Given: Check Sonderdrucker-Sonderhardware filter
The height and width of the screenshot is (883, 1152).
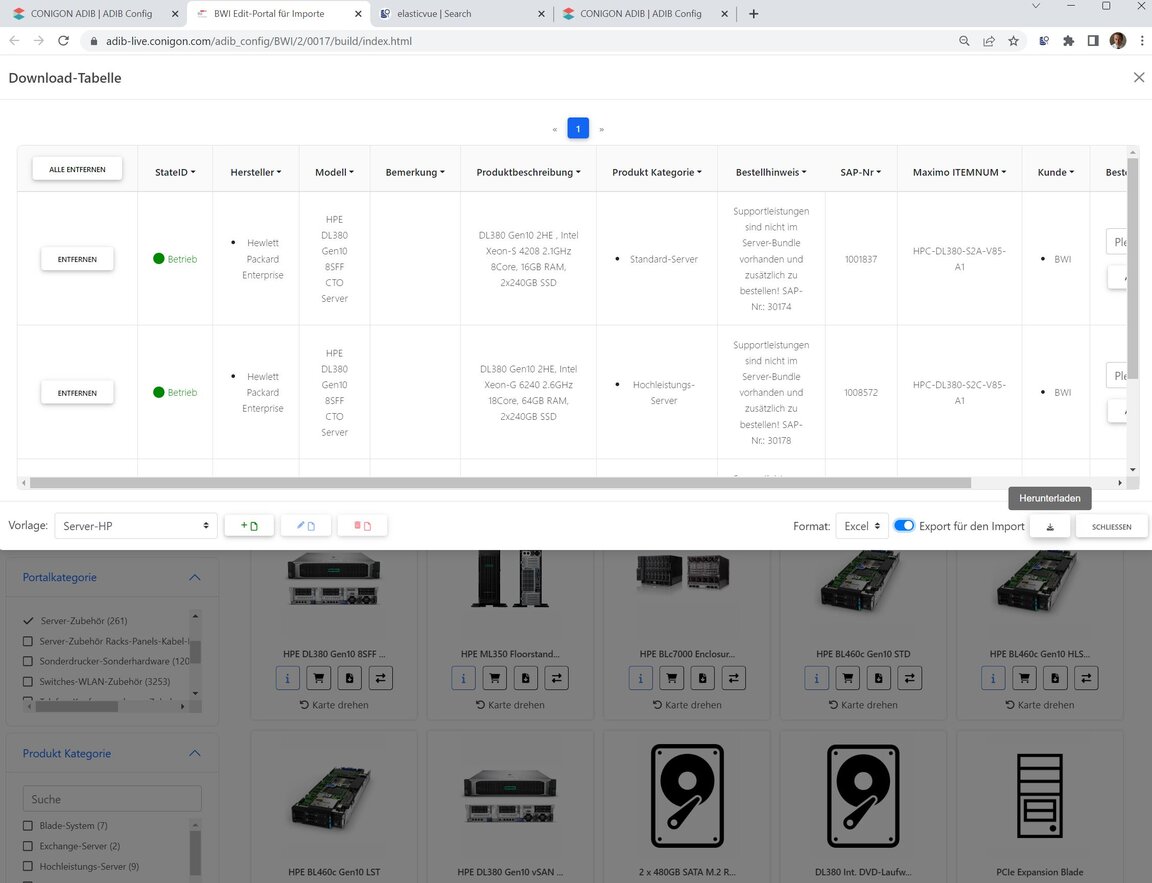Looking at the screenshot, I should click(x=28, y=661).
